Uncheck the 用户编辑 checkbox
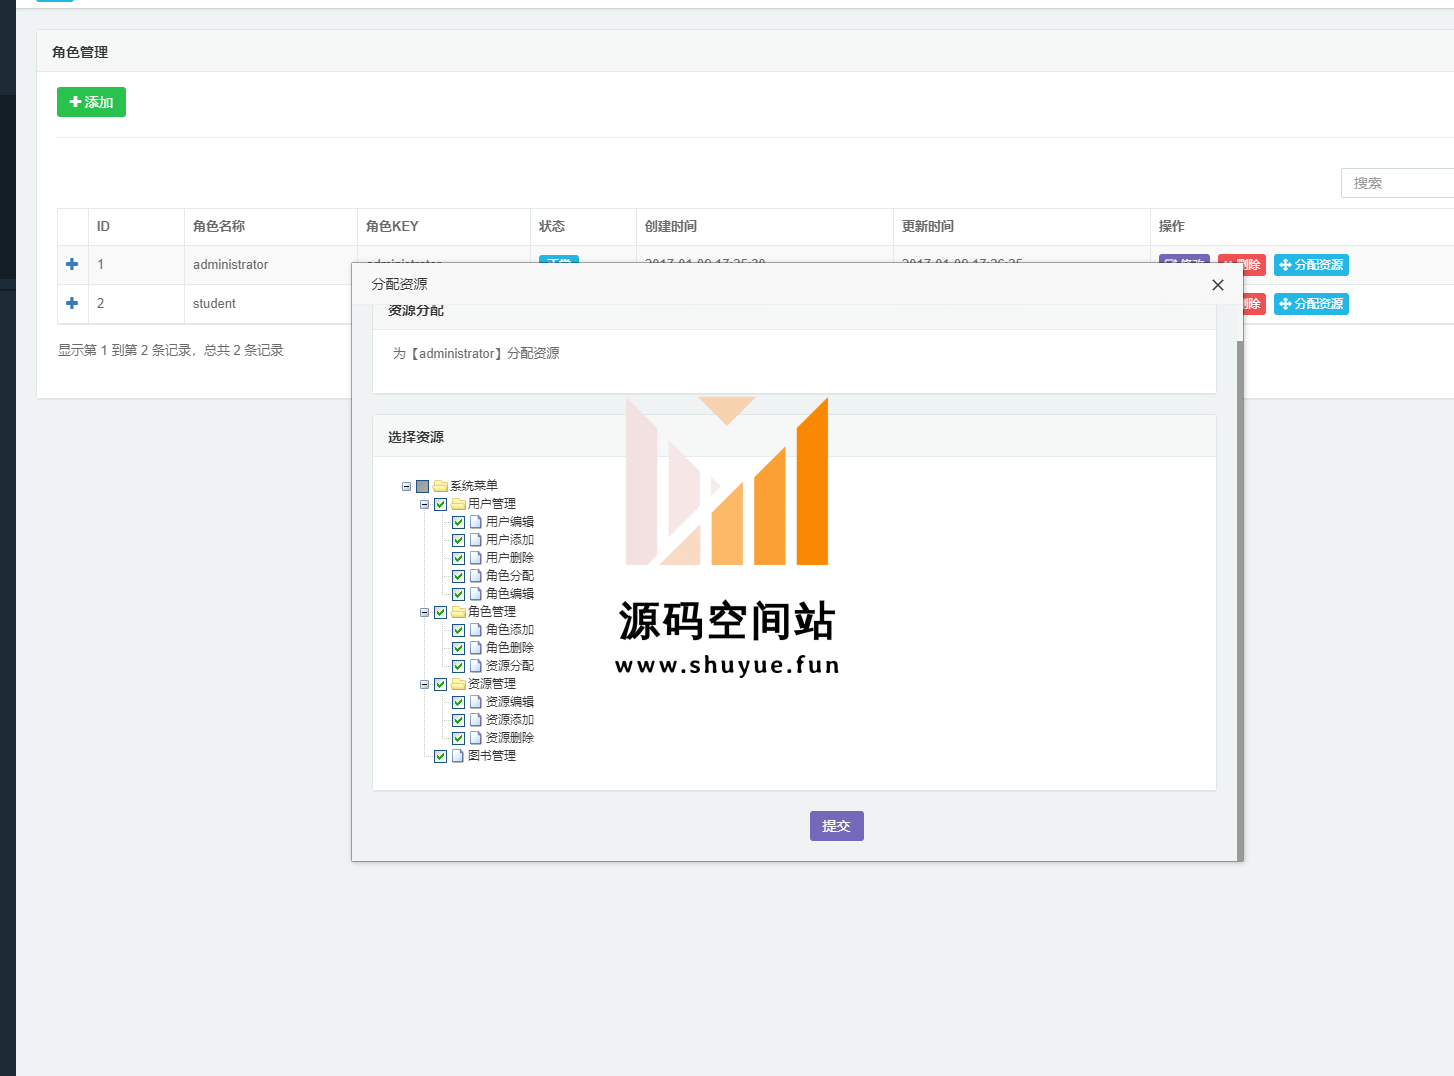This screenshot has width=1454, height=1076. (458, 523)
